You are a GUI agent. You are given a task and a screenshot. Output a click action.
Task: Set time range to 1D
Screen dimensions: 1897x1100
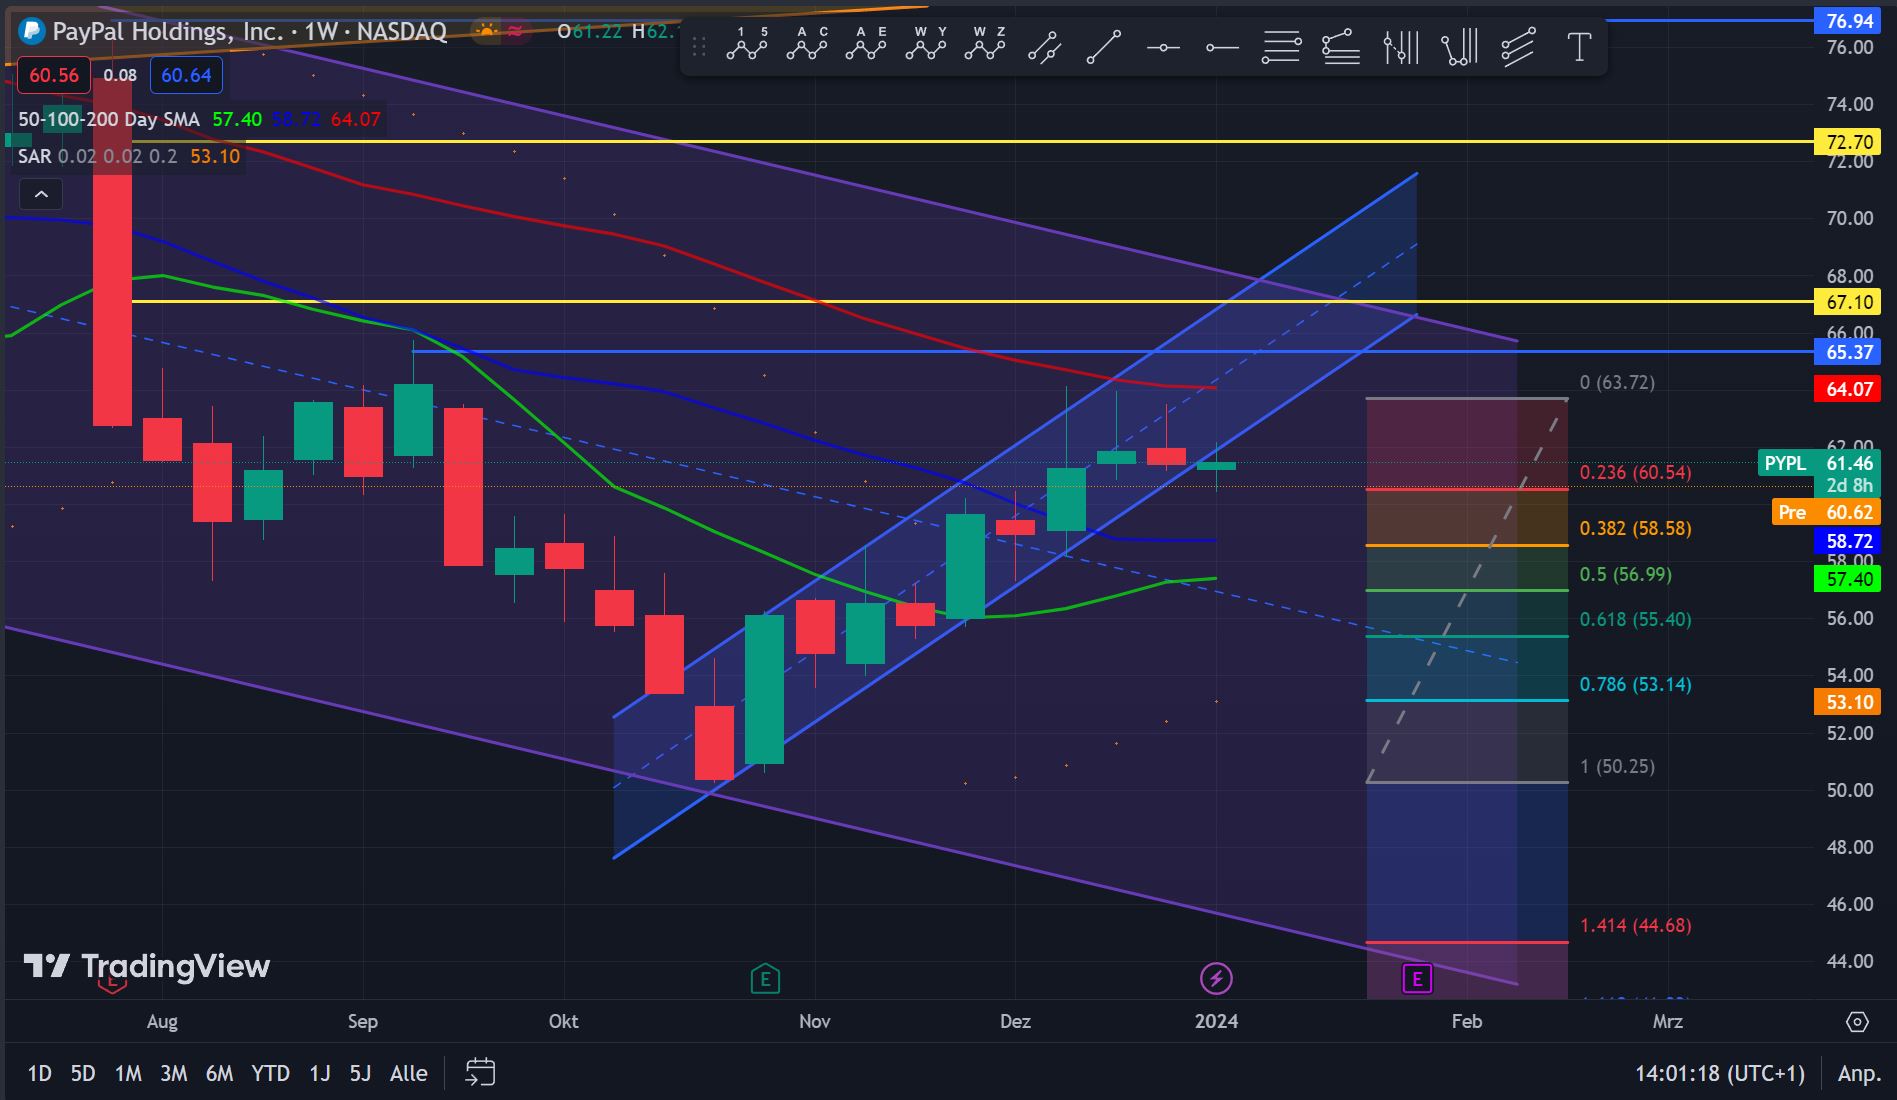click(39, 1073)
